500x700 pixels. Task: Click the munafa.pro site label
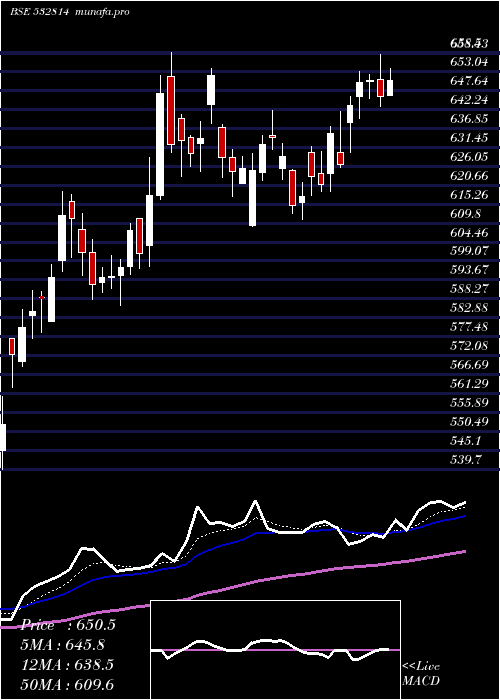[102, 12]
